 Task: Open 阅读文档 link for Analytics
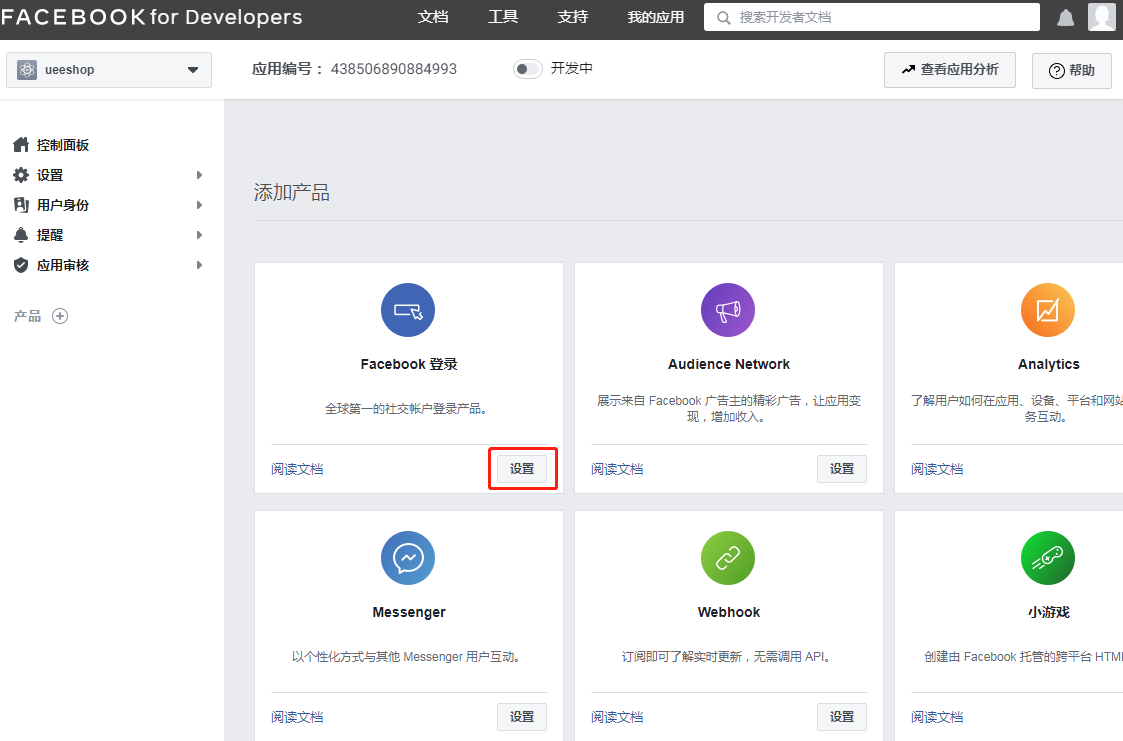click(938, 469)
